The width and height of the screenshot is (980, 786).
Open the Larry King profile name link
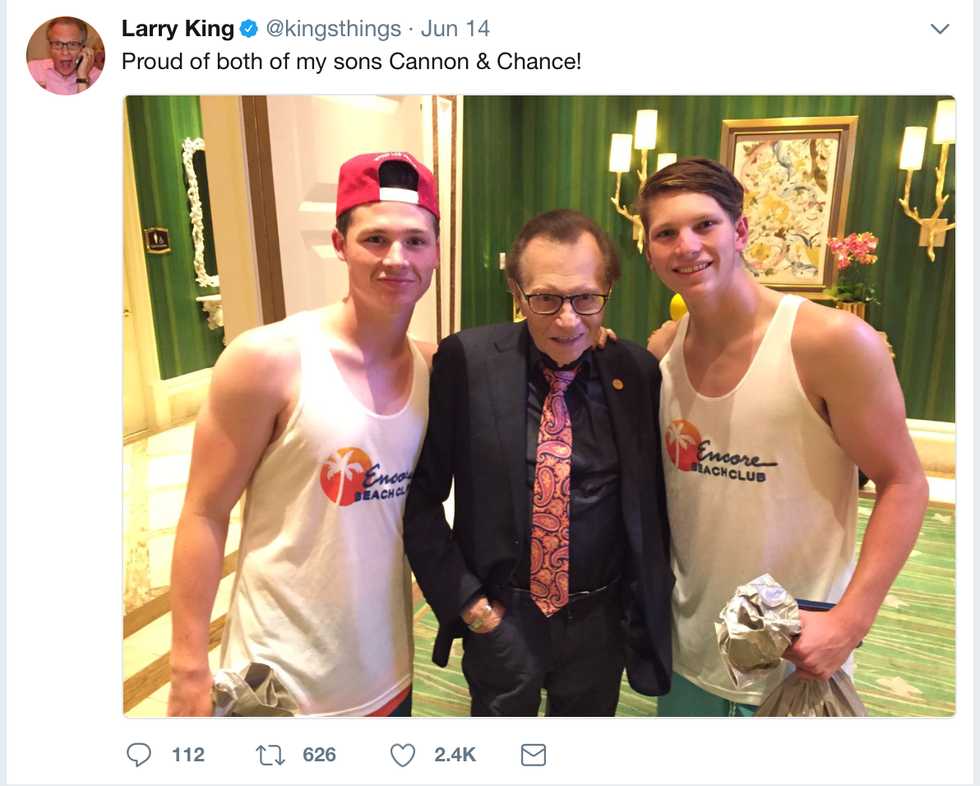pos(177,29)
